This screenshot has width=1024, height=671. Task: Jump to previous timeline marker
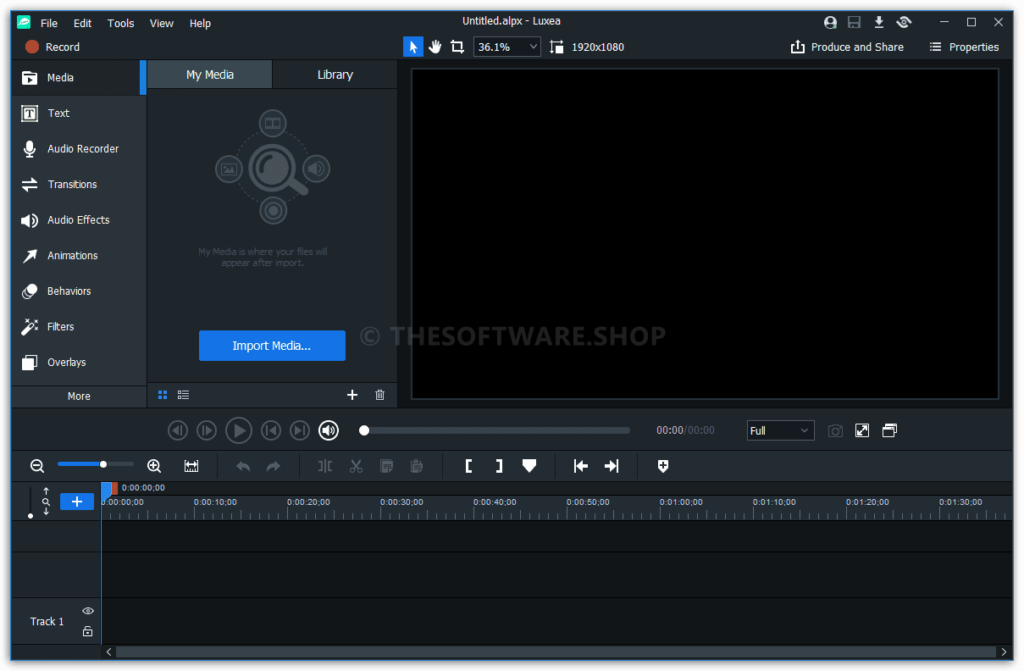tap(580, 466)
